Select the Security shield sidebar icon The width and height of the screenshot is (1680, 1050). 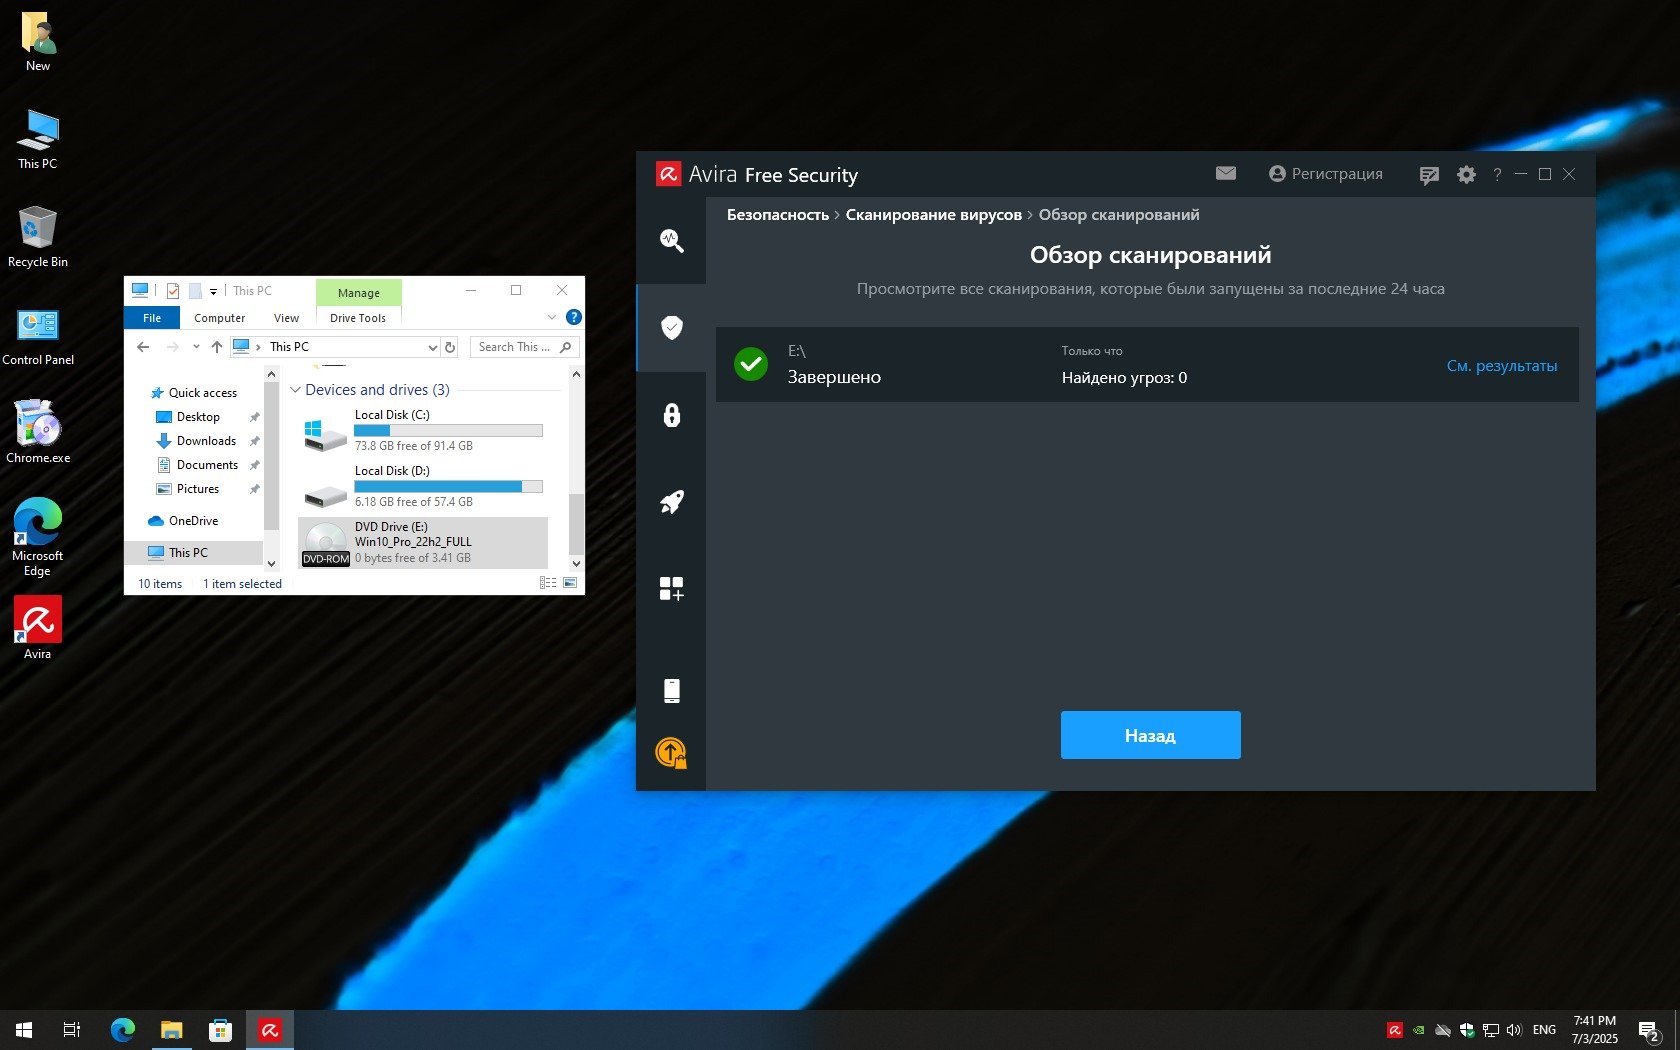(x=671, y=328)
